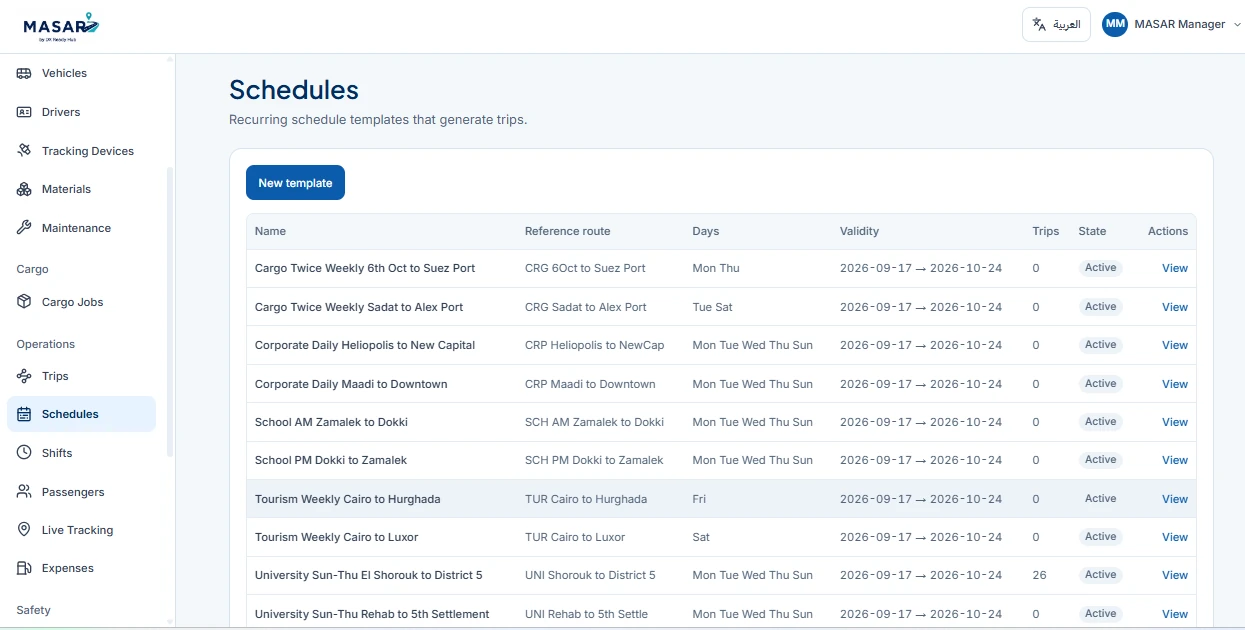Click the Shifts clock icon

coord(24,453)
